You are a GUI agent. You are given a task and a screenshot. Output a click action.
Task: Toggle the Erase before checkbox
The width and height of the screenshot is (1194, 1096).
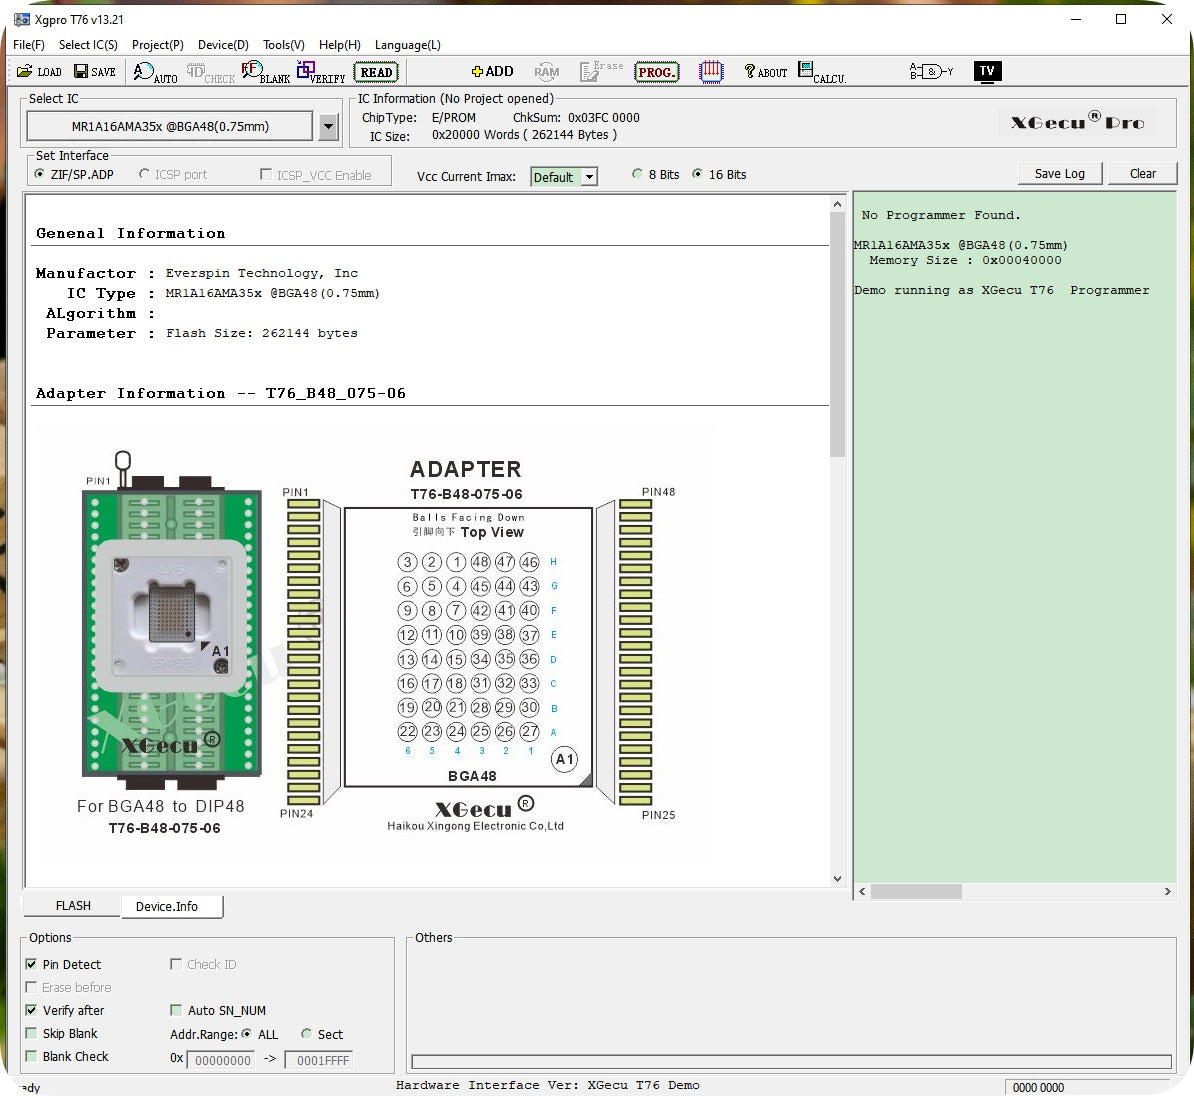pos(31,987)
